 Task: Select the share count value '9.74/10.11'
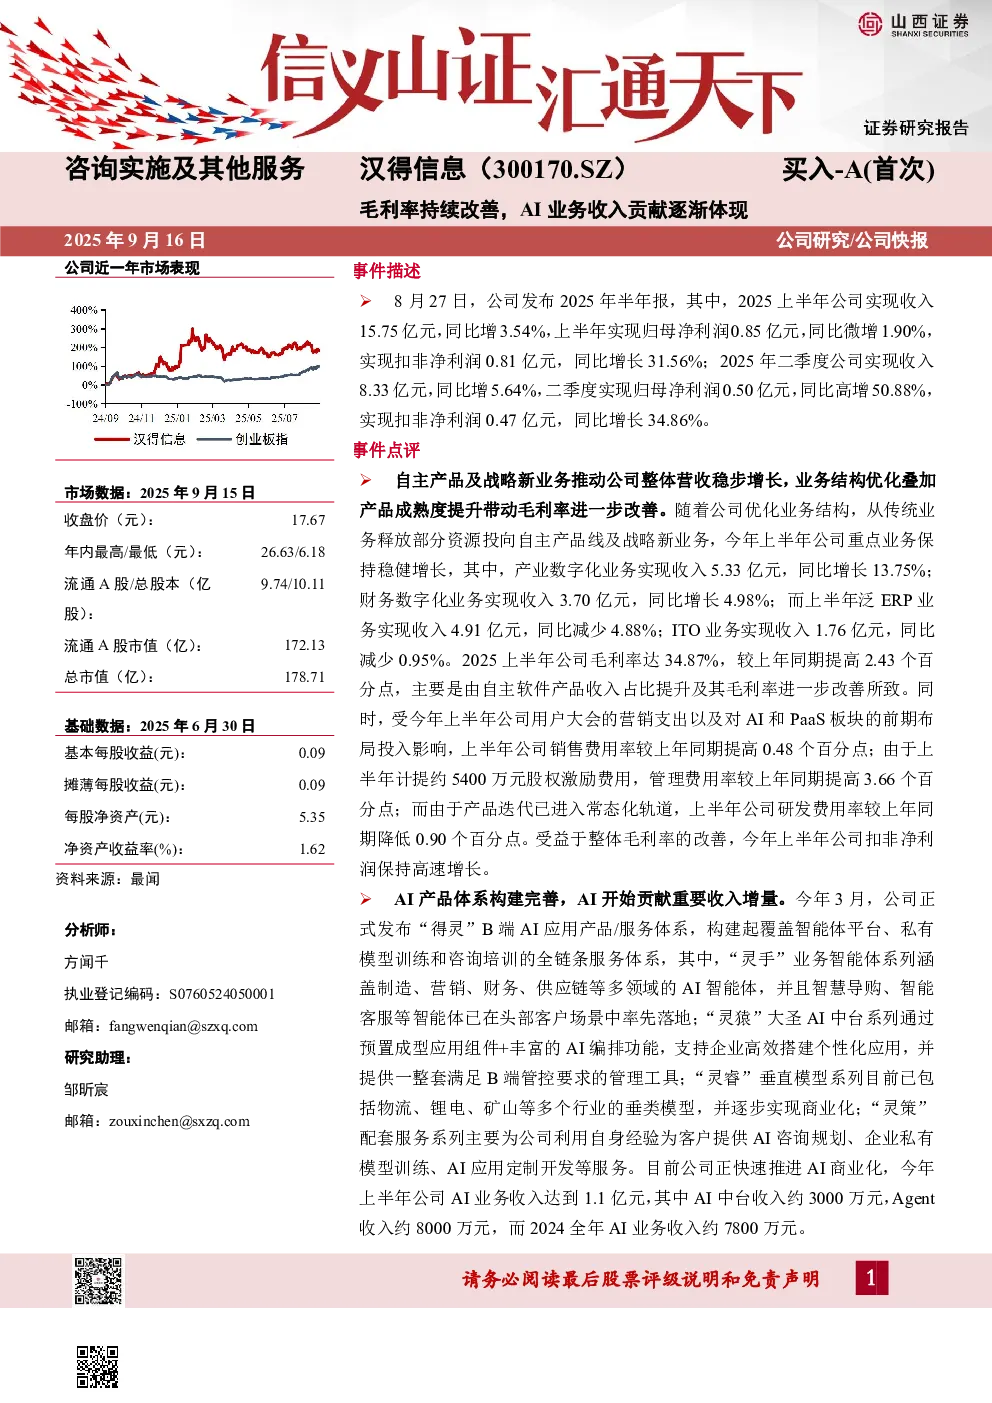[293, 584]
